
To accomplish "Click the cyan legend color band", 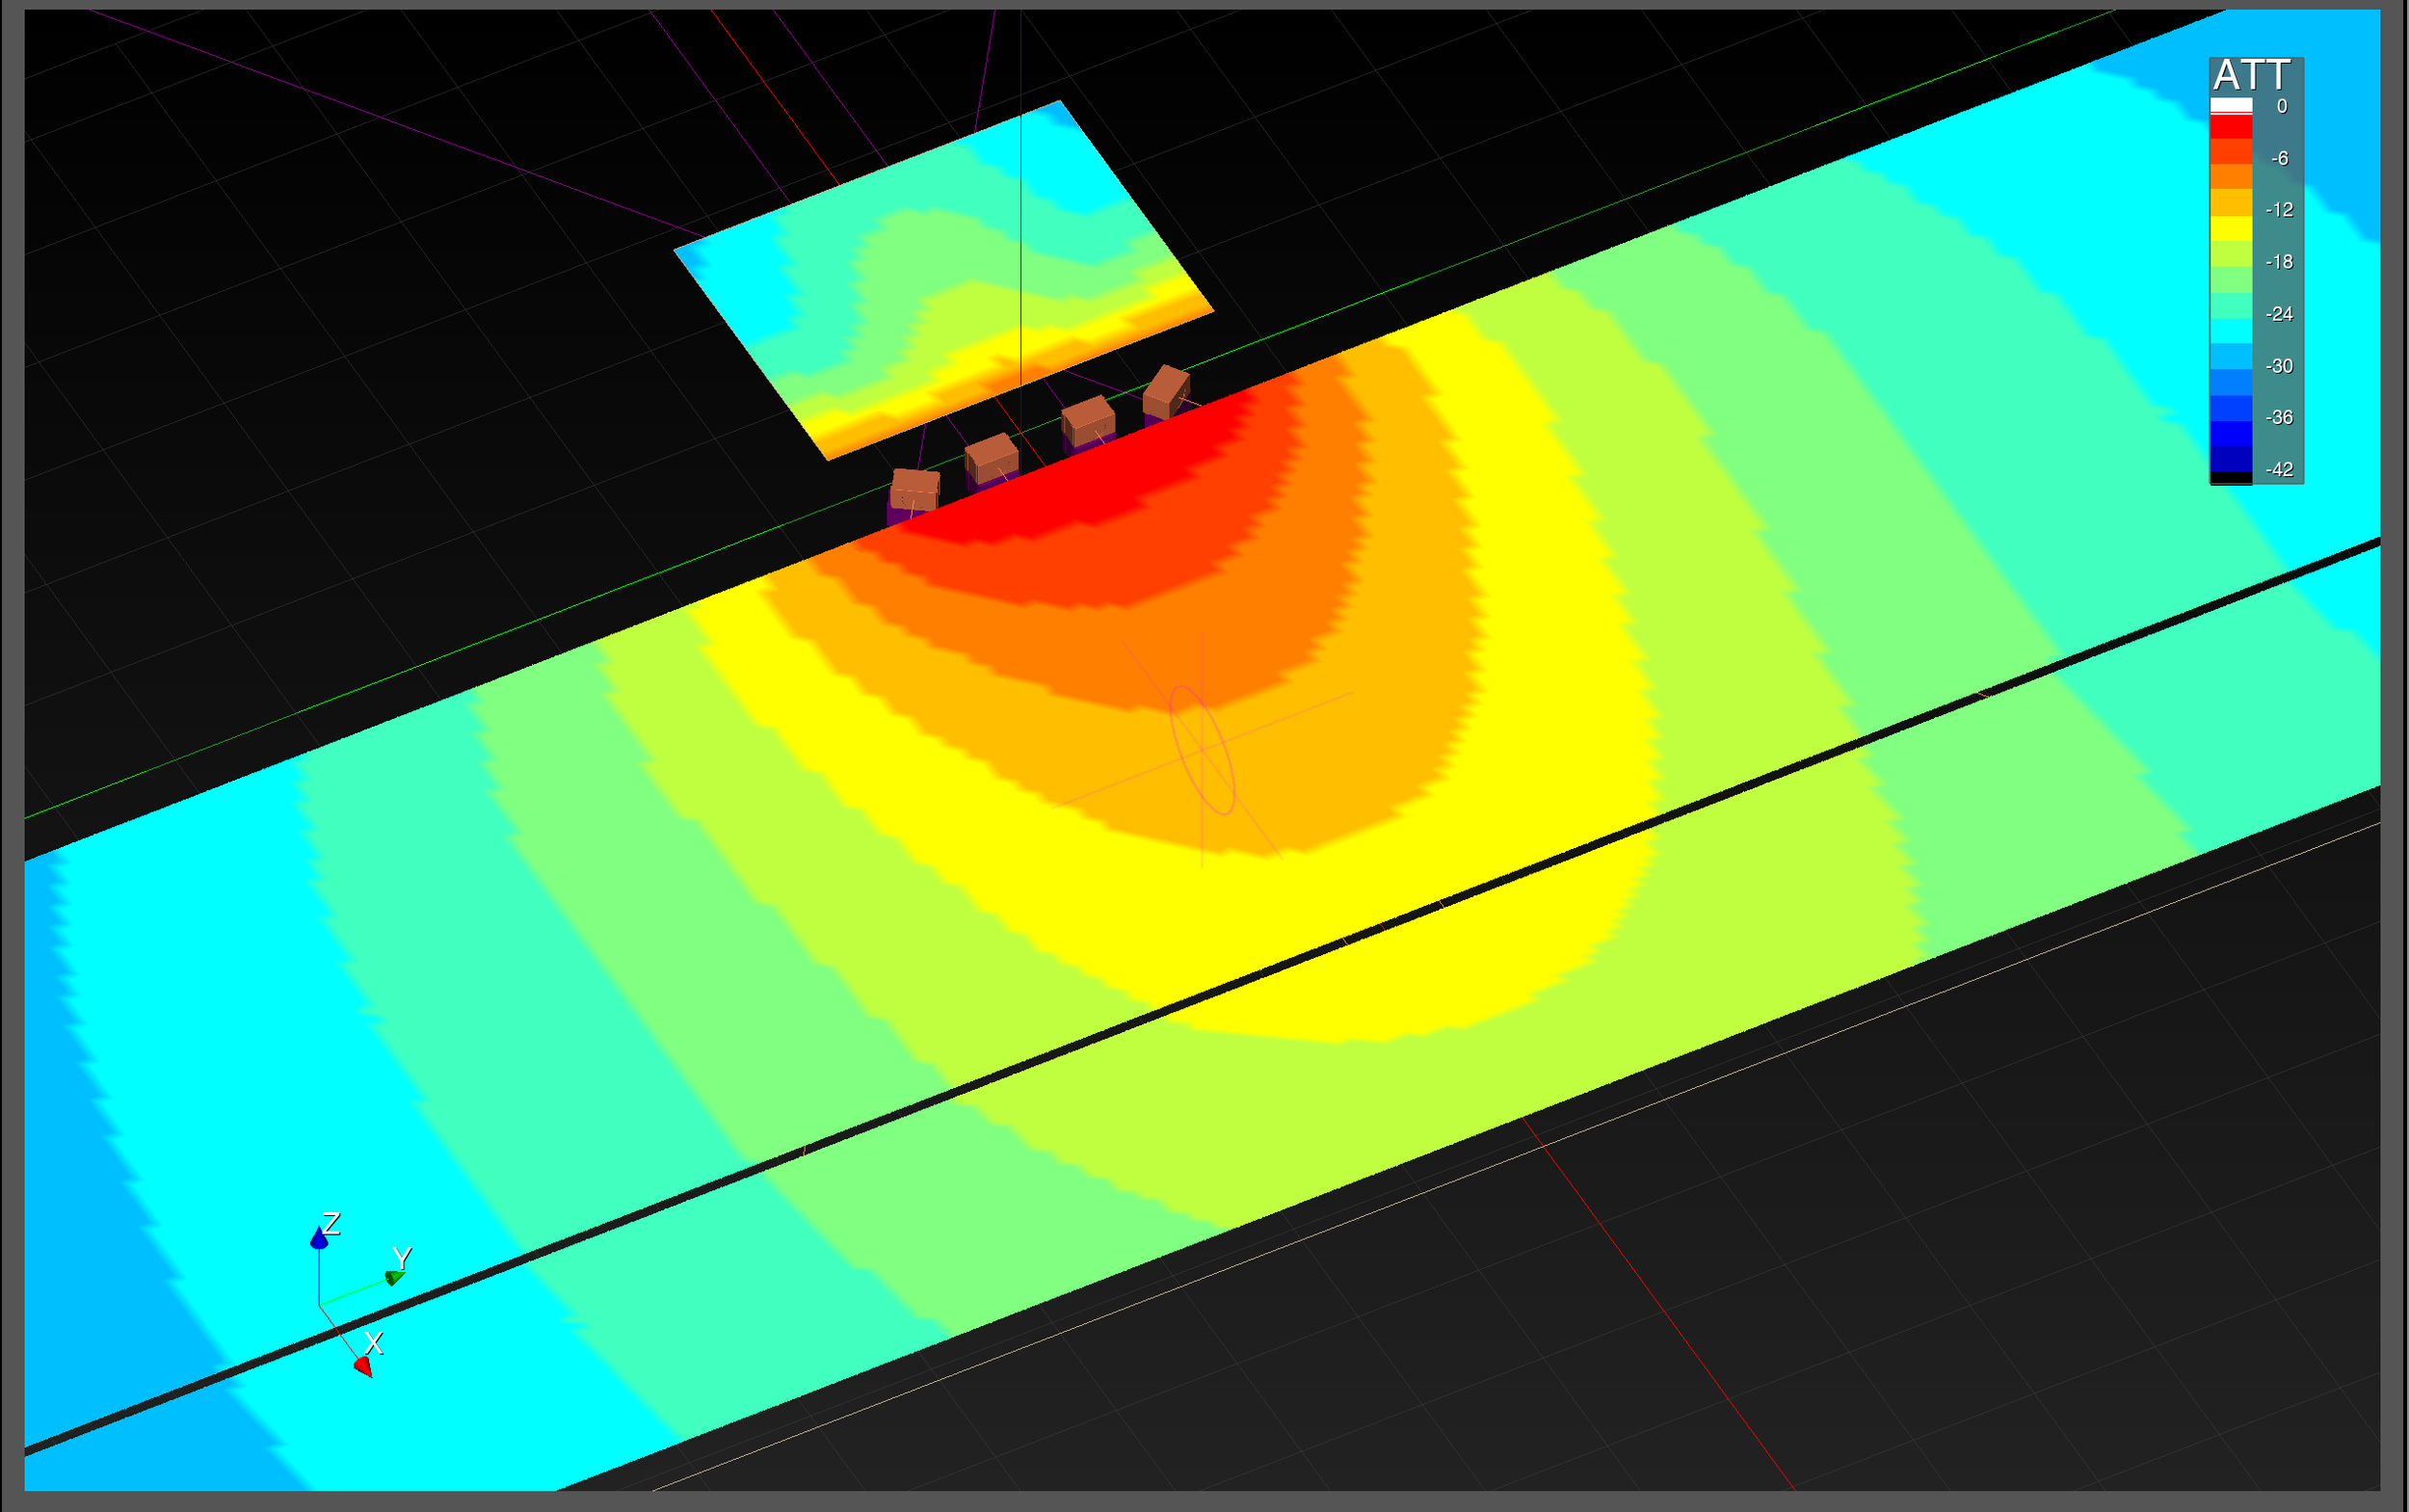I will 2230,331.
